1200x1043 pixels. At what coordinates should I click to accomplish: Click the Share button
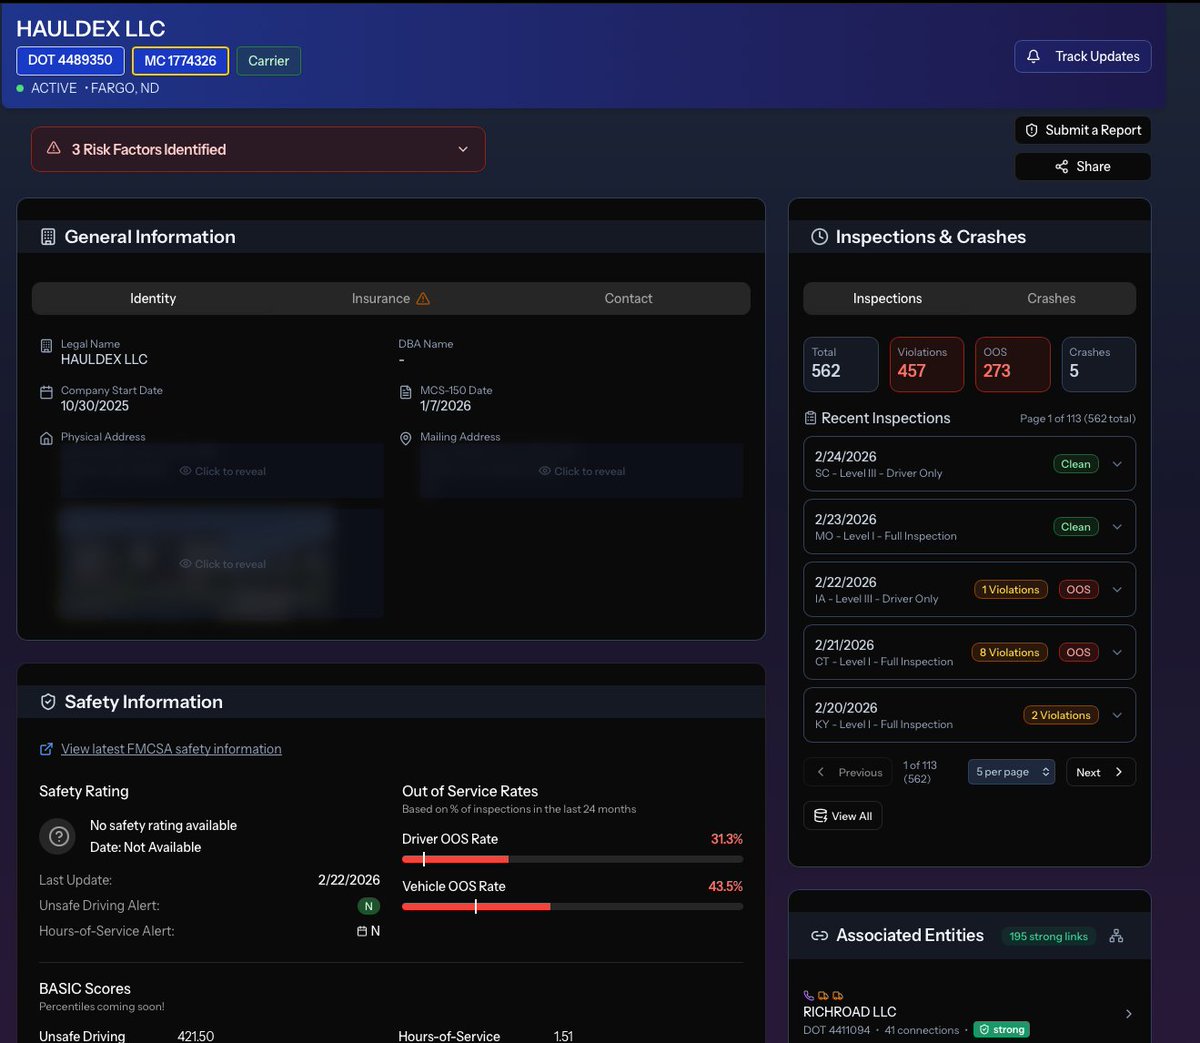pyautogui.click(x=1083, y=167)
